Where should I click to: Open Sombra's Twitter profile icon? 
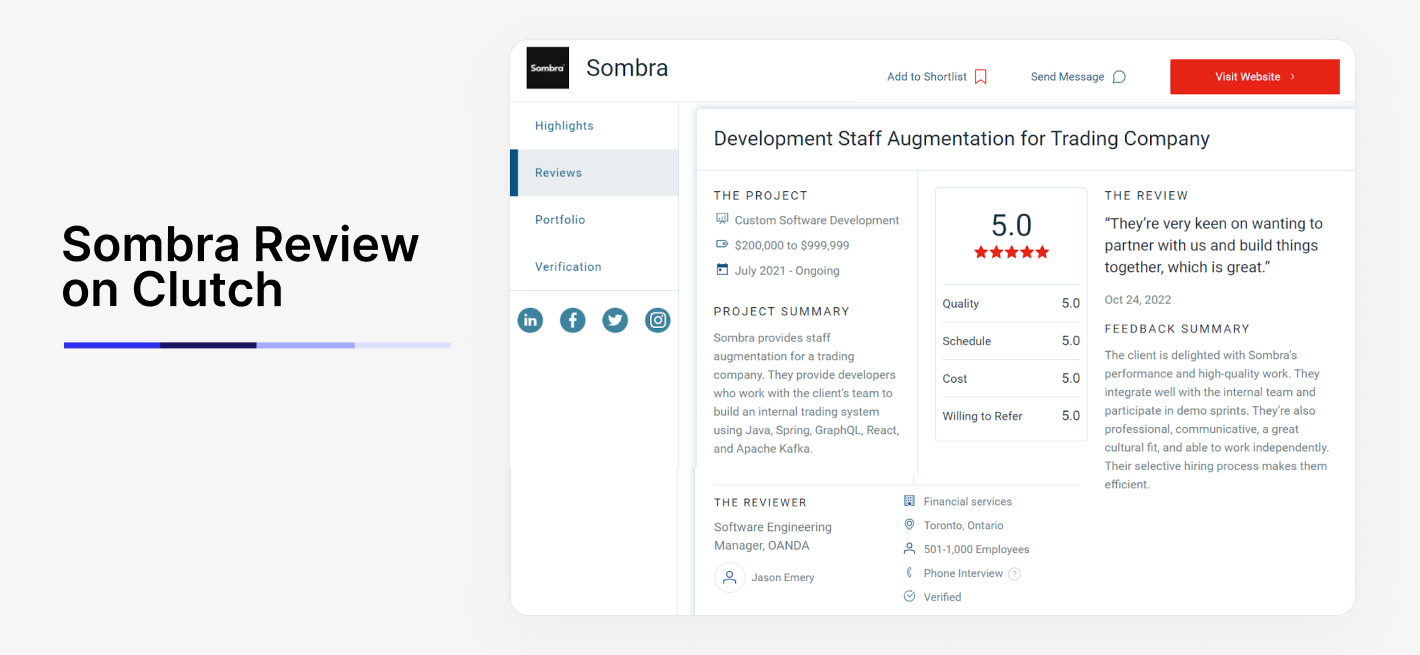(615, 320)
